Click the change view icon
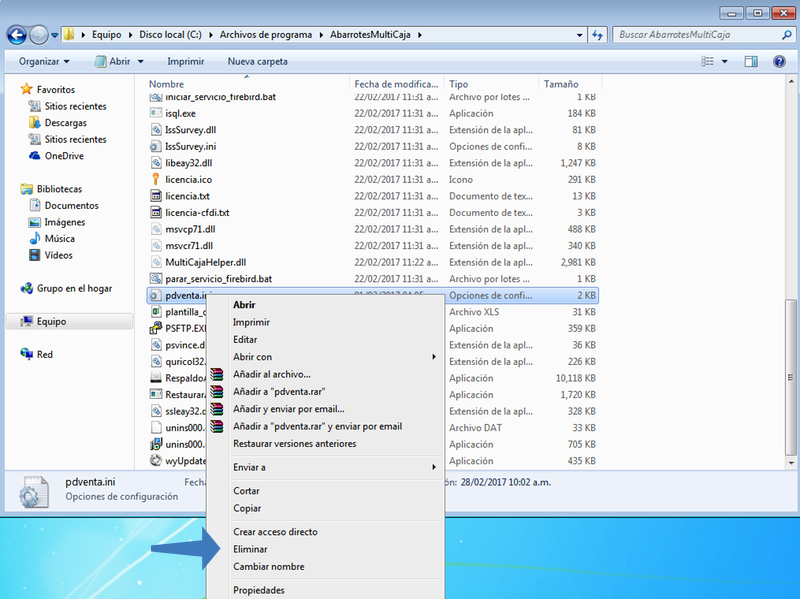The width and height of the screenshot is (800, 599). (708, 61)
